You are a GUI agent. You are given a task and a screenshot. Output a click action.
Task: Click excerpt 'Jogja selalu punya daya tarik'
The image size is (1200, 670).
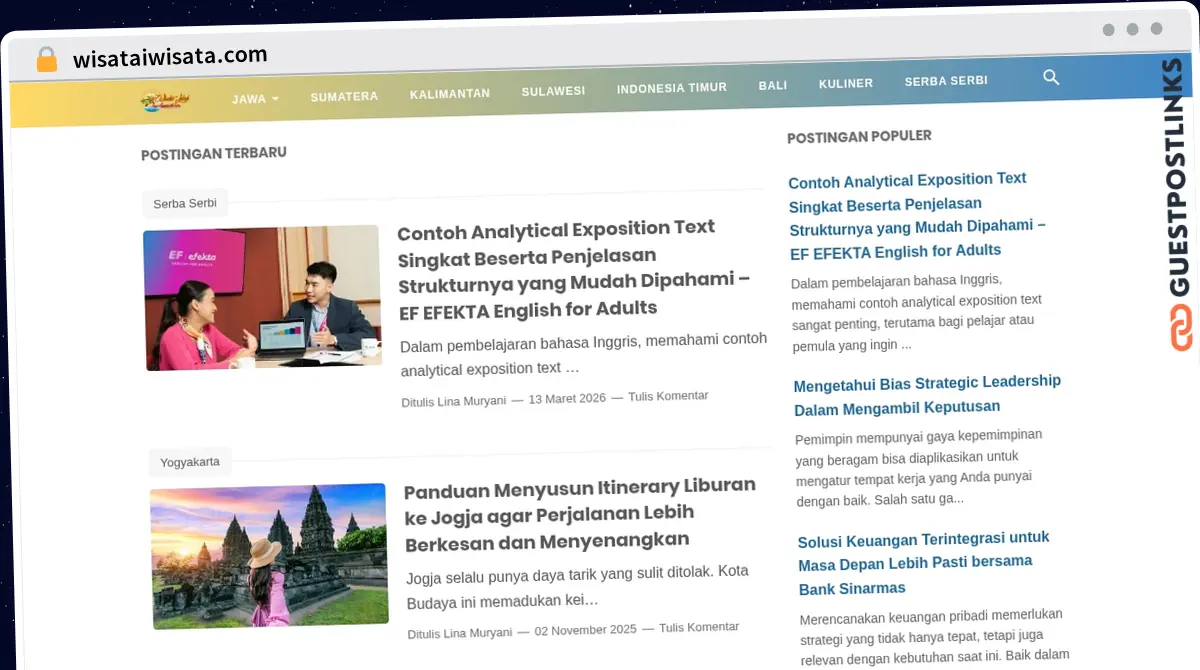pos(577,587)
